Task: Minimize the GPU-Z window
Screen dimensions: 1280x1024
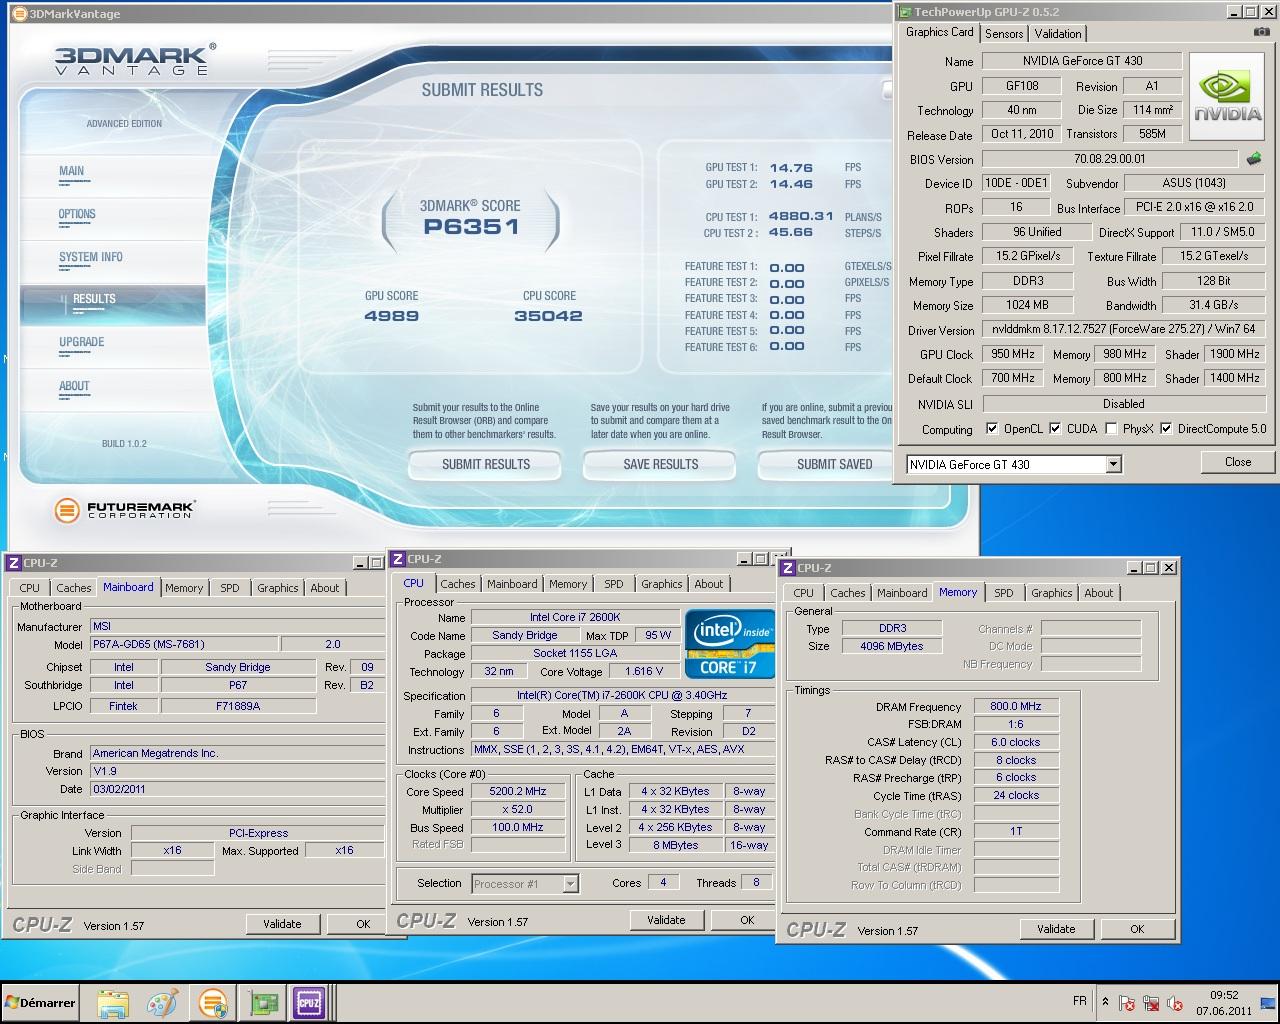Action: 1236,12
